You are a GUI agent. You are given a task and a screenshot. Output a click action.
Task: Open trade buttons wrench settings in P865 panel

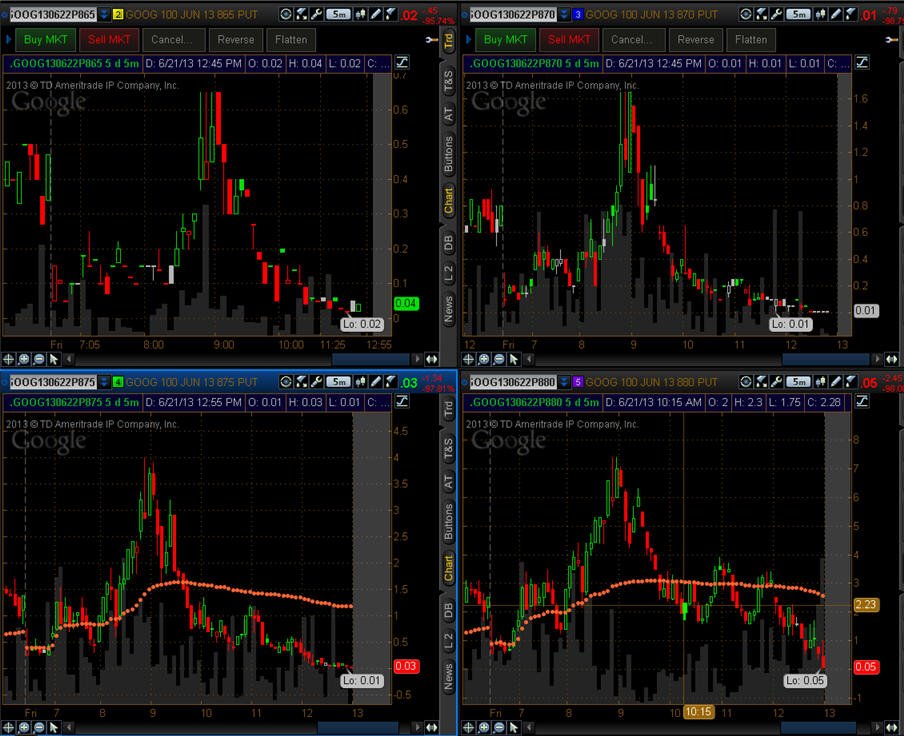click(431, 39)
